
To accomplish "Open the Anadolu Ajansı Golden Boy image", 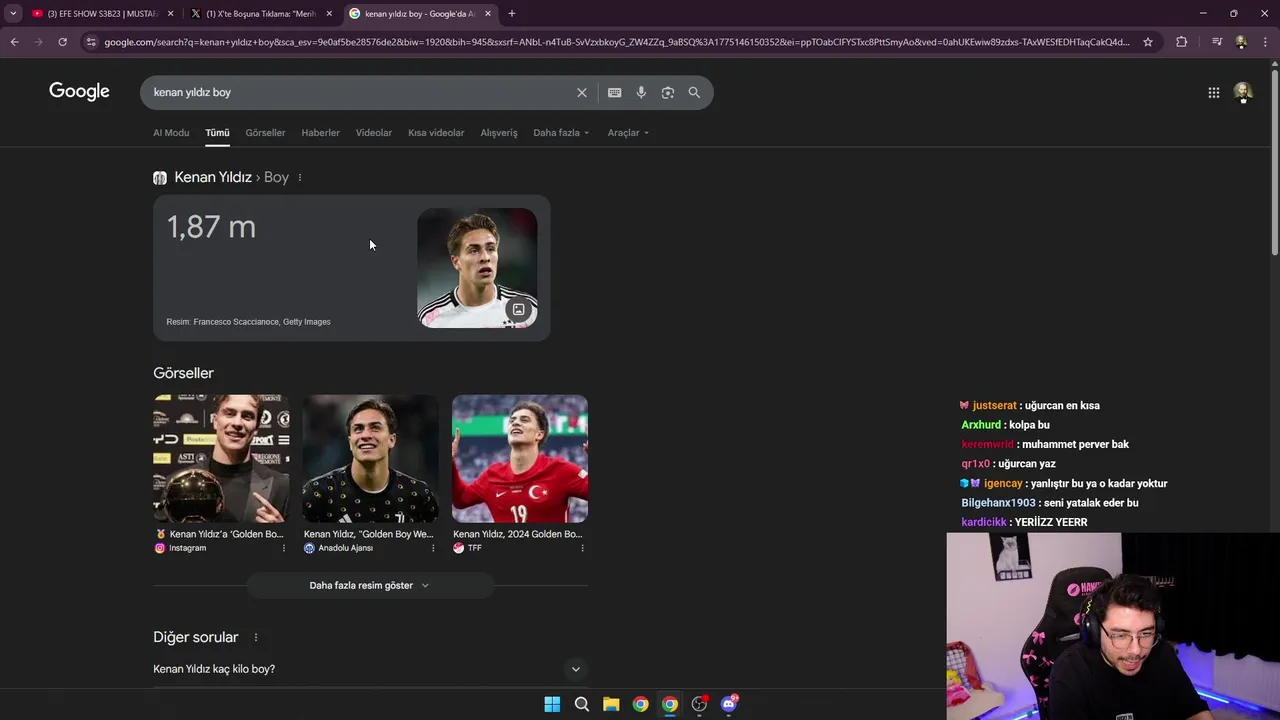I will [370, 458].
